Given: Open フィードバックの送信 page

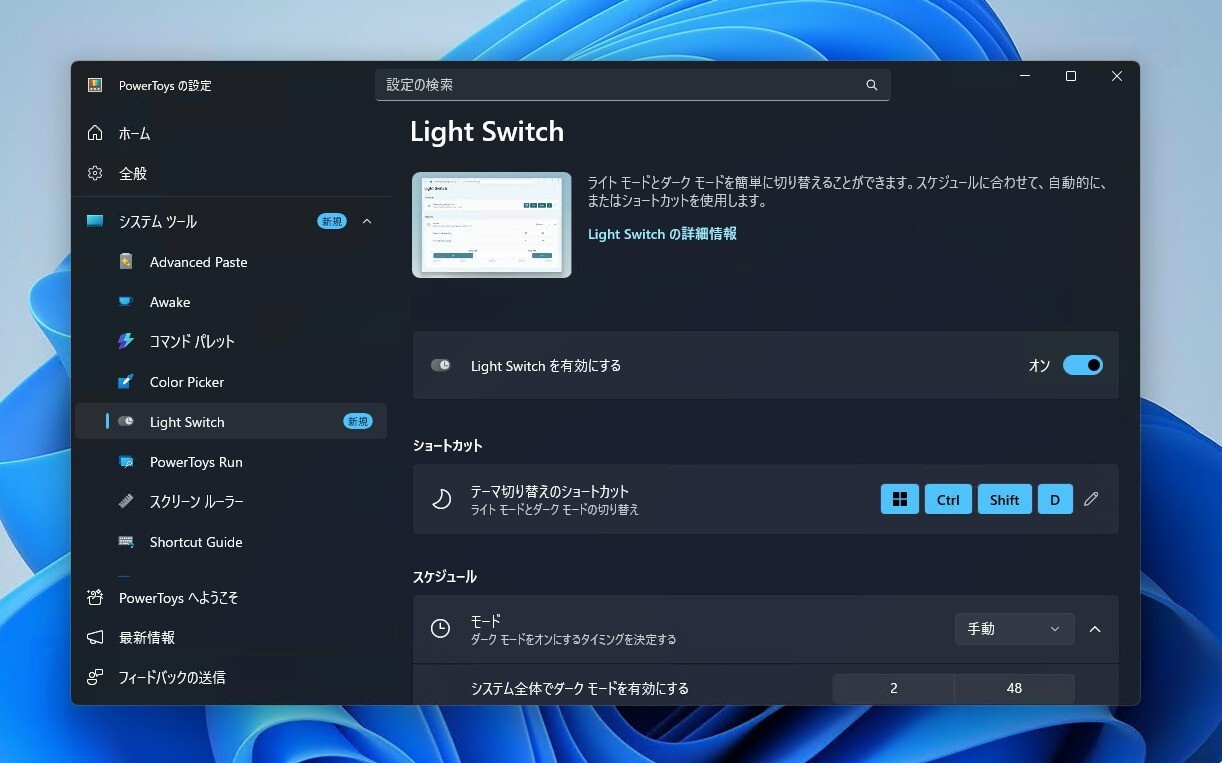Looking at the screenshot, I should (x=231, y=677).
